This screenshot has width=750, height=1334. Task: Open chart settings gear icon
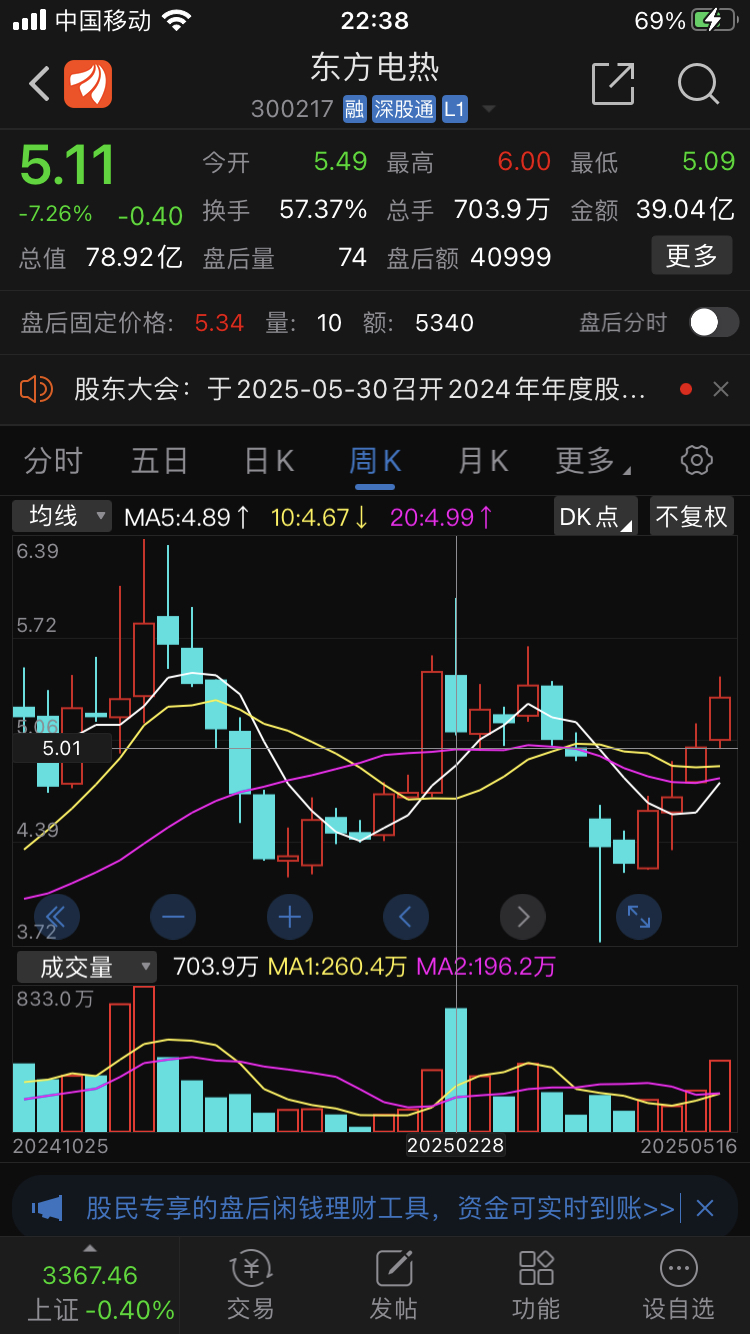(x=696, y=460)
